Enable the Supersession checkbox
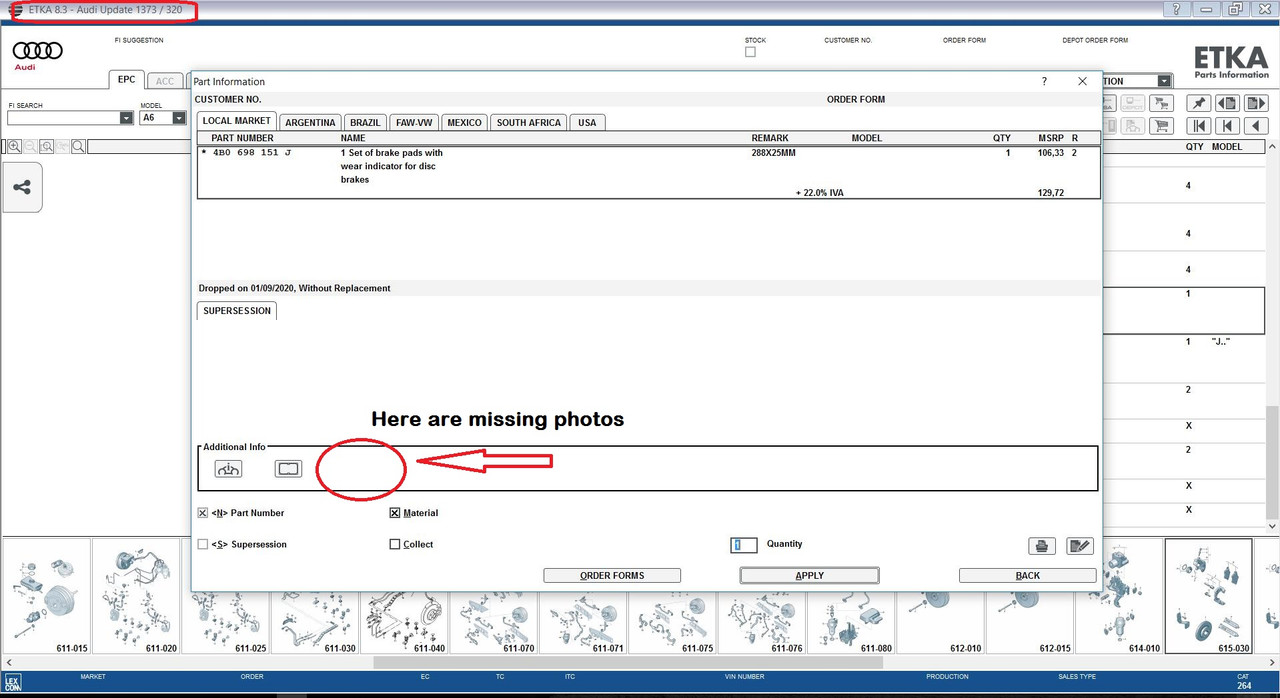The height and width of the screenshot is (698, 1280). 203,544
